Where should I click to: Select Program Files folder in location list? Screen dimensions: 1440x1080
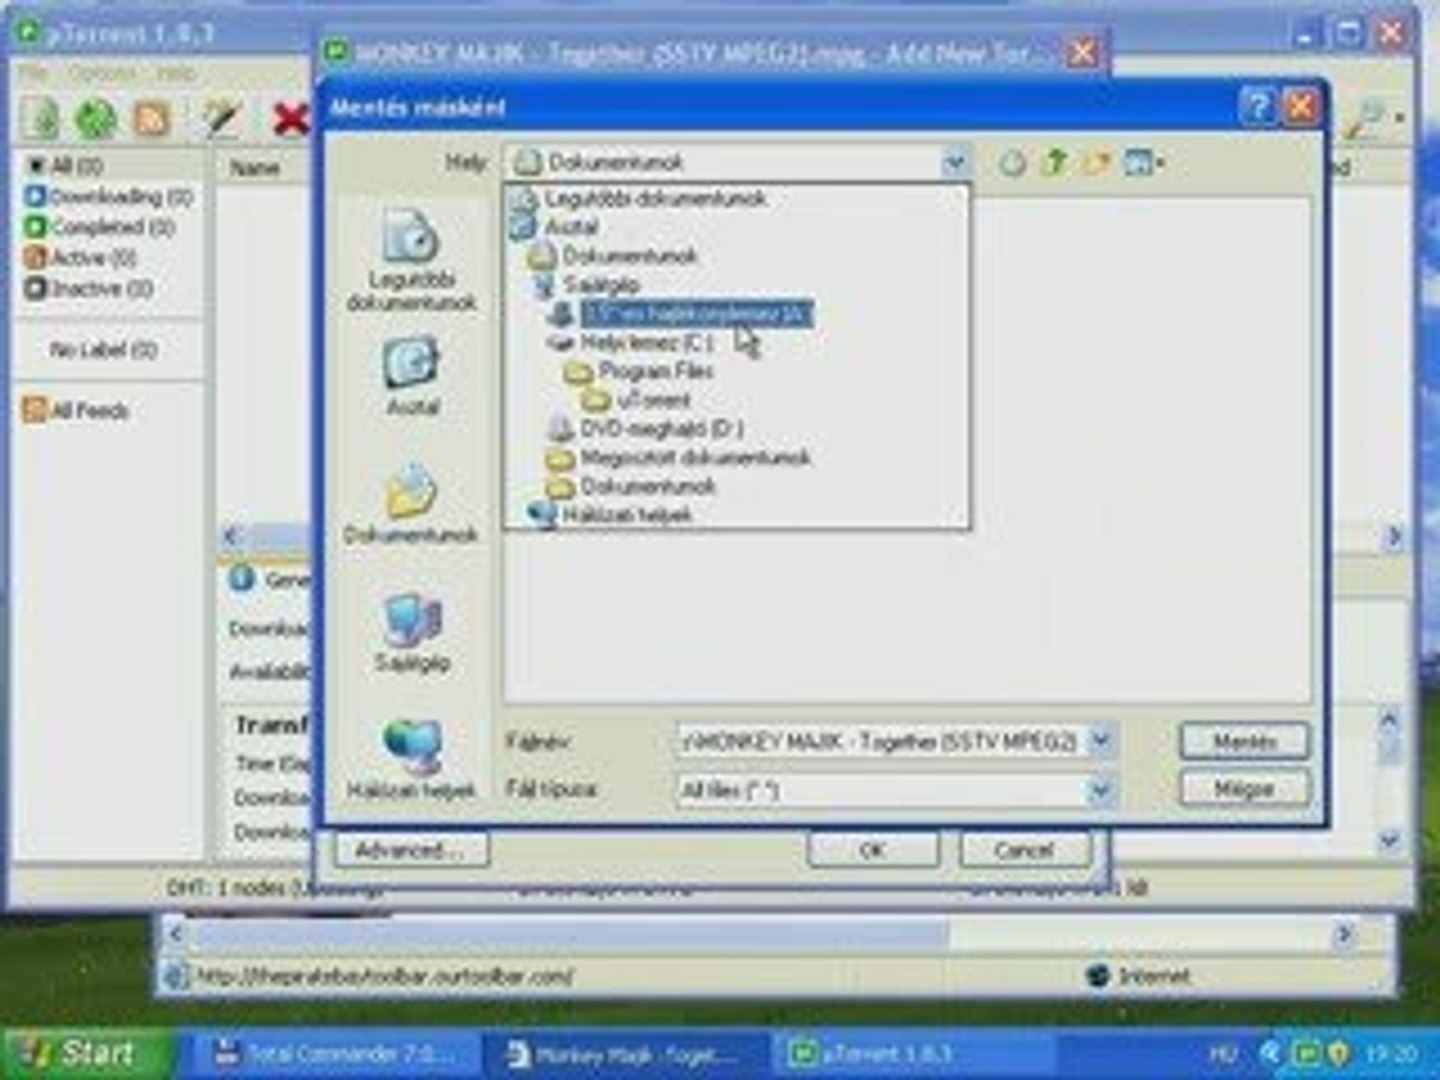[655, 371]
